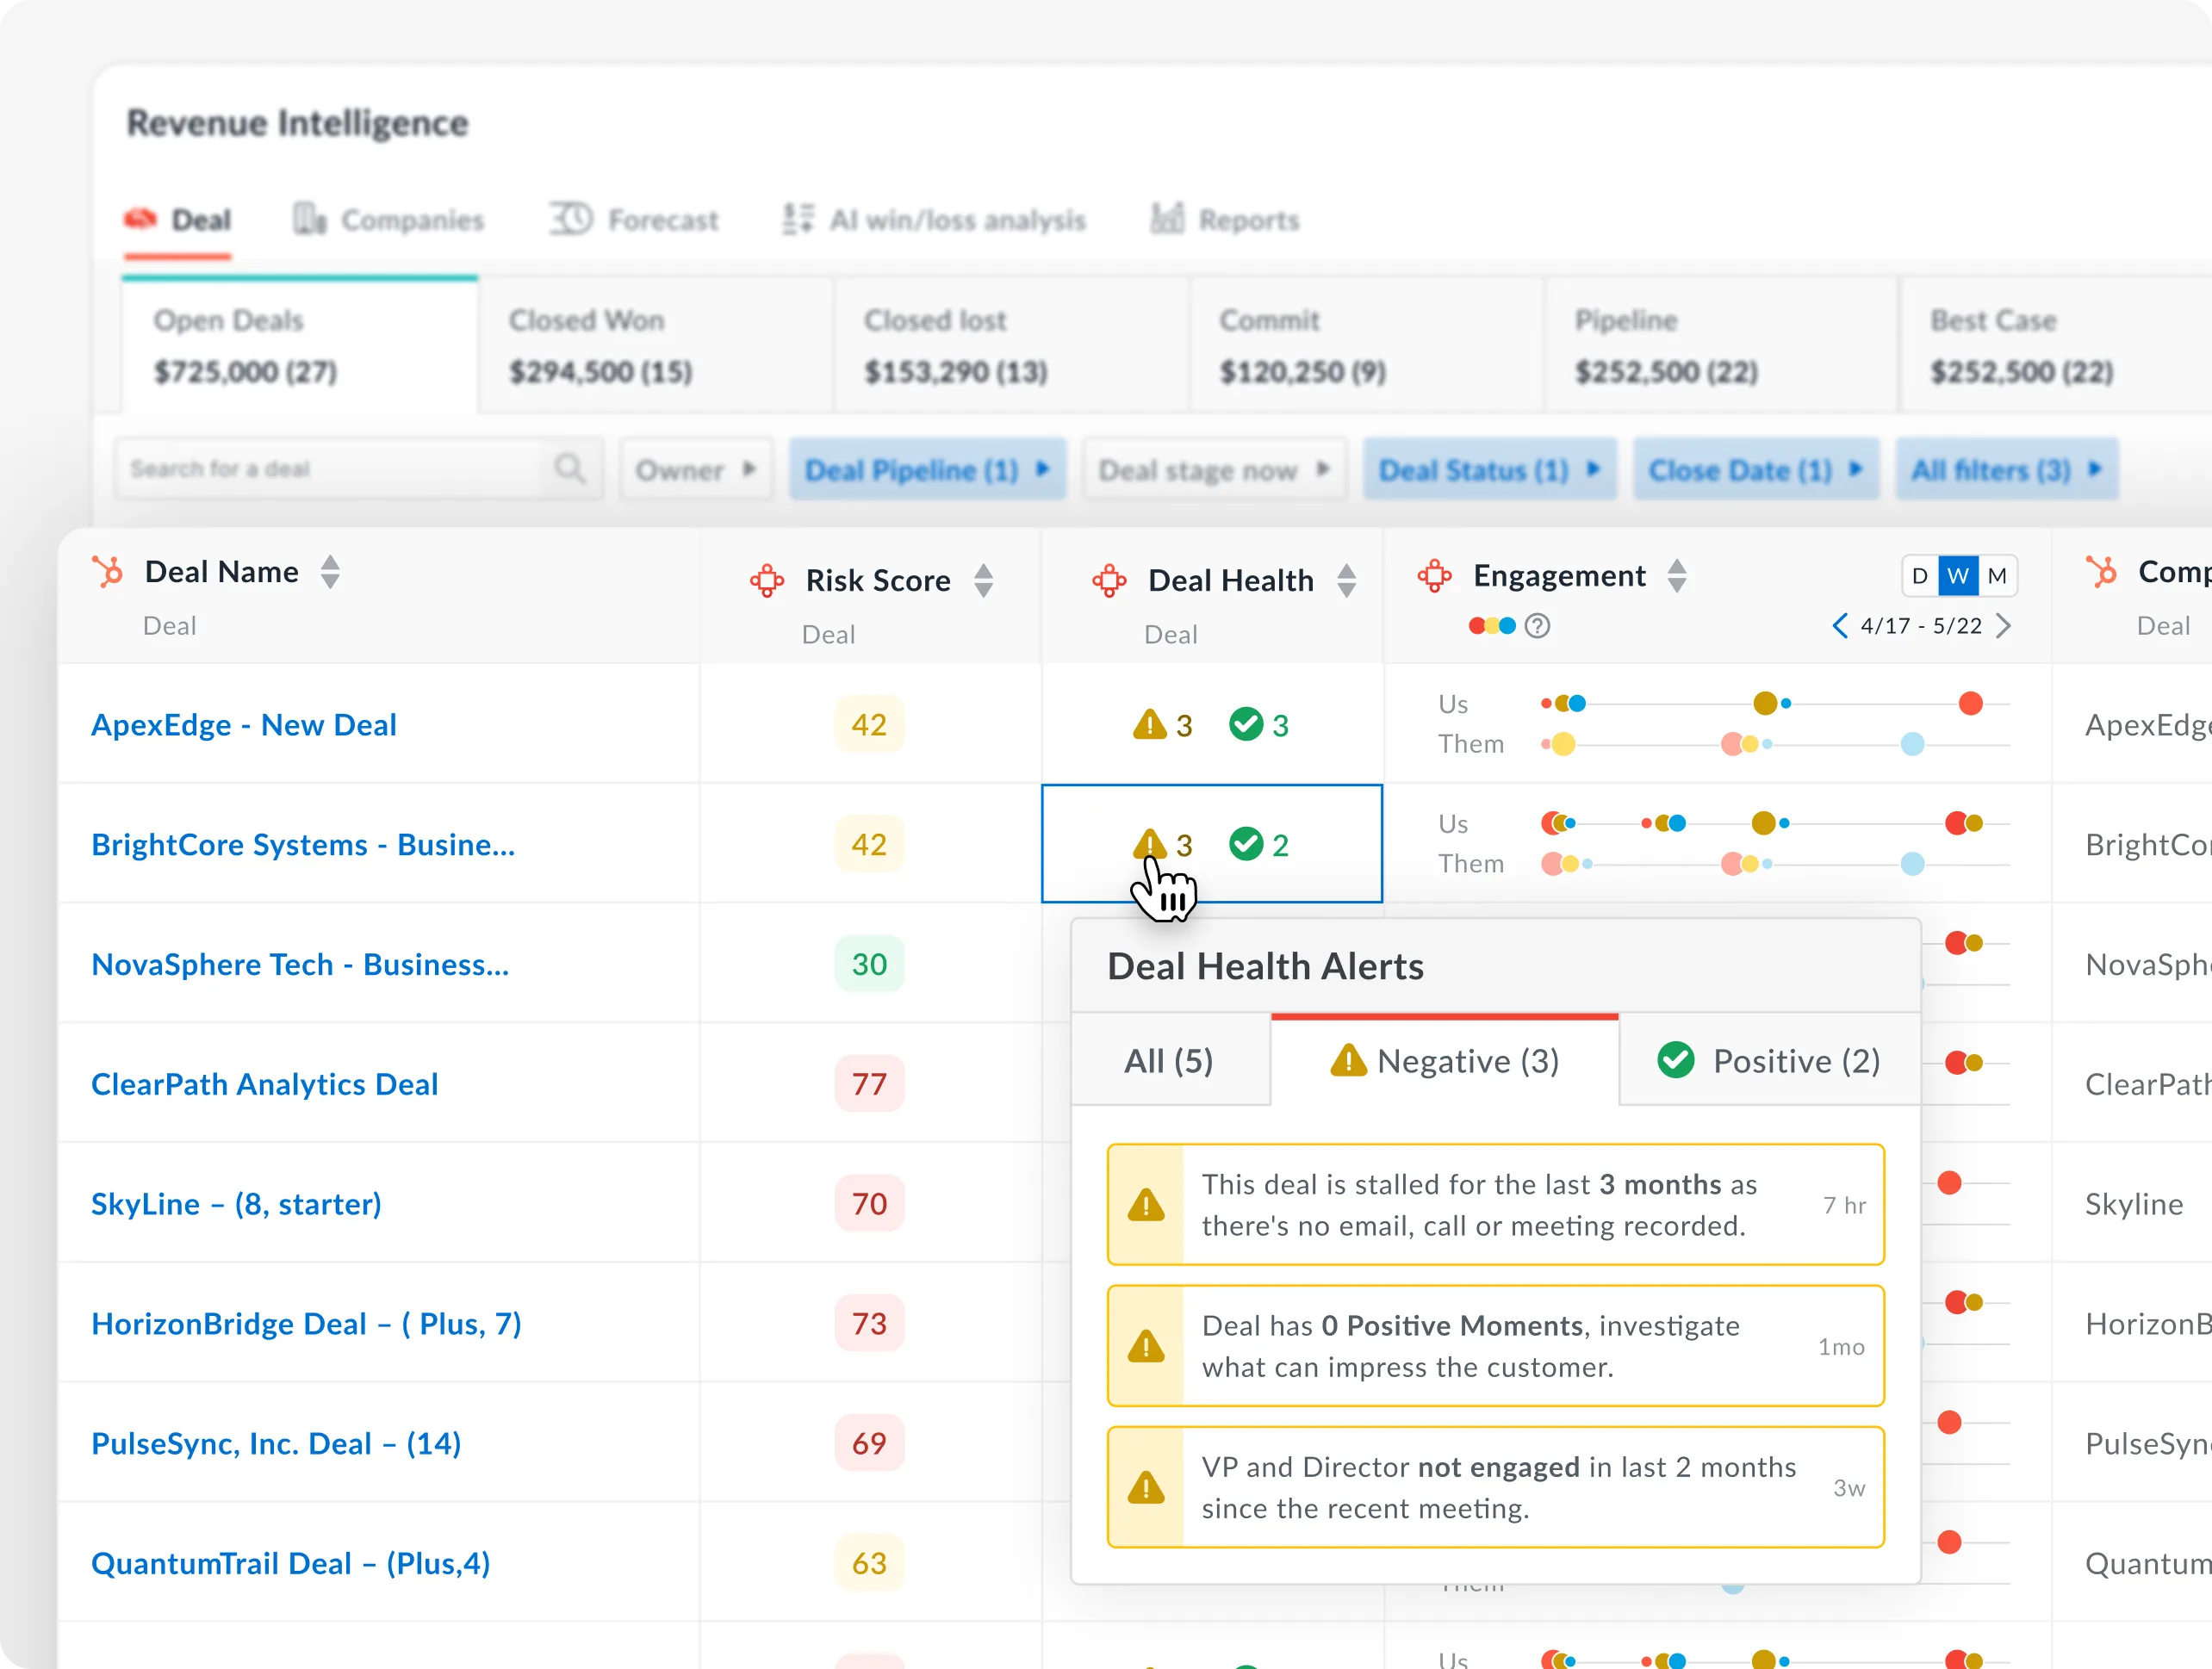
Task: Open the Owner filter dropdown
Action: click(694, 469)
